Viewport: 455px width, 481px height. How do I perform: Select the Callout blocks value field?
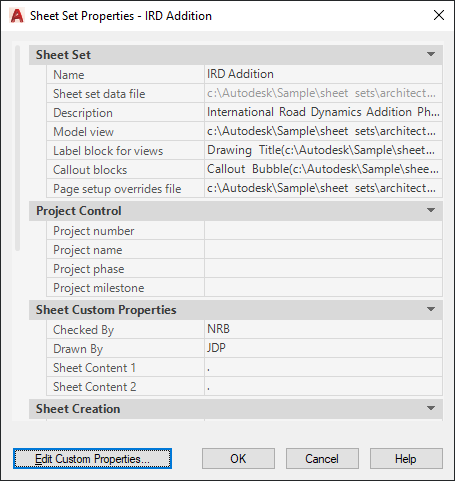click(323, 169)
